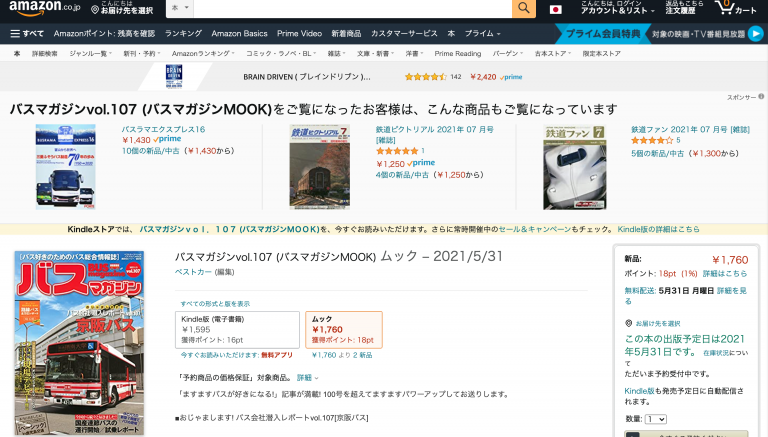Click the 5個の新品/中古 offer link
Screen dimensions: 768x437
[x=657, y=153]
